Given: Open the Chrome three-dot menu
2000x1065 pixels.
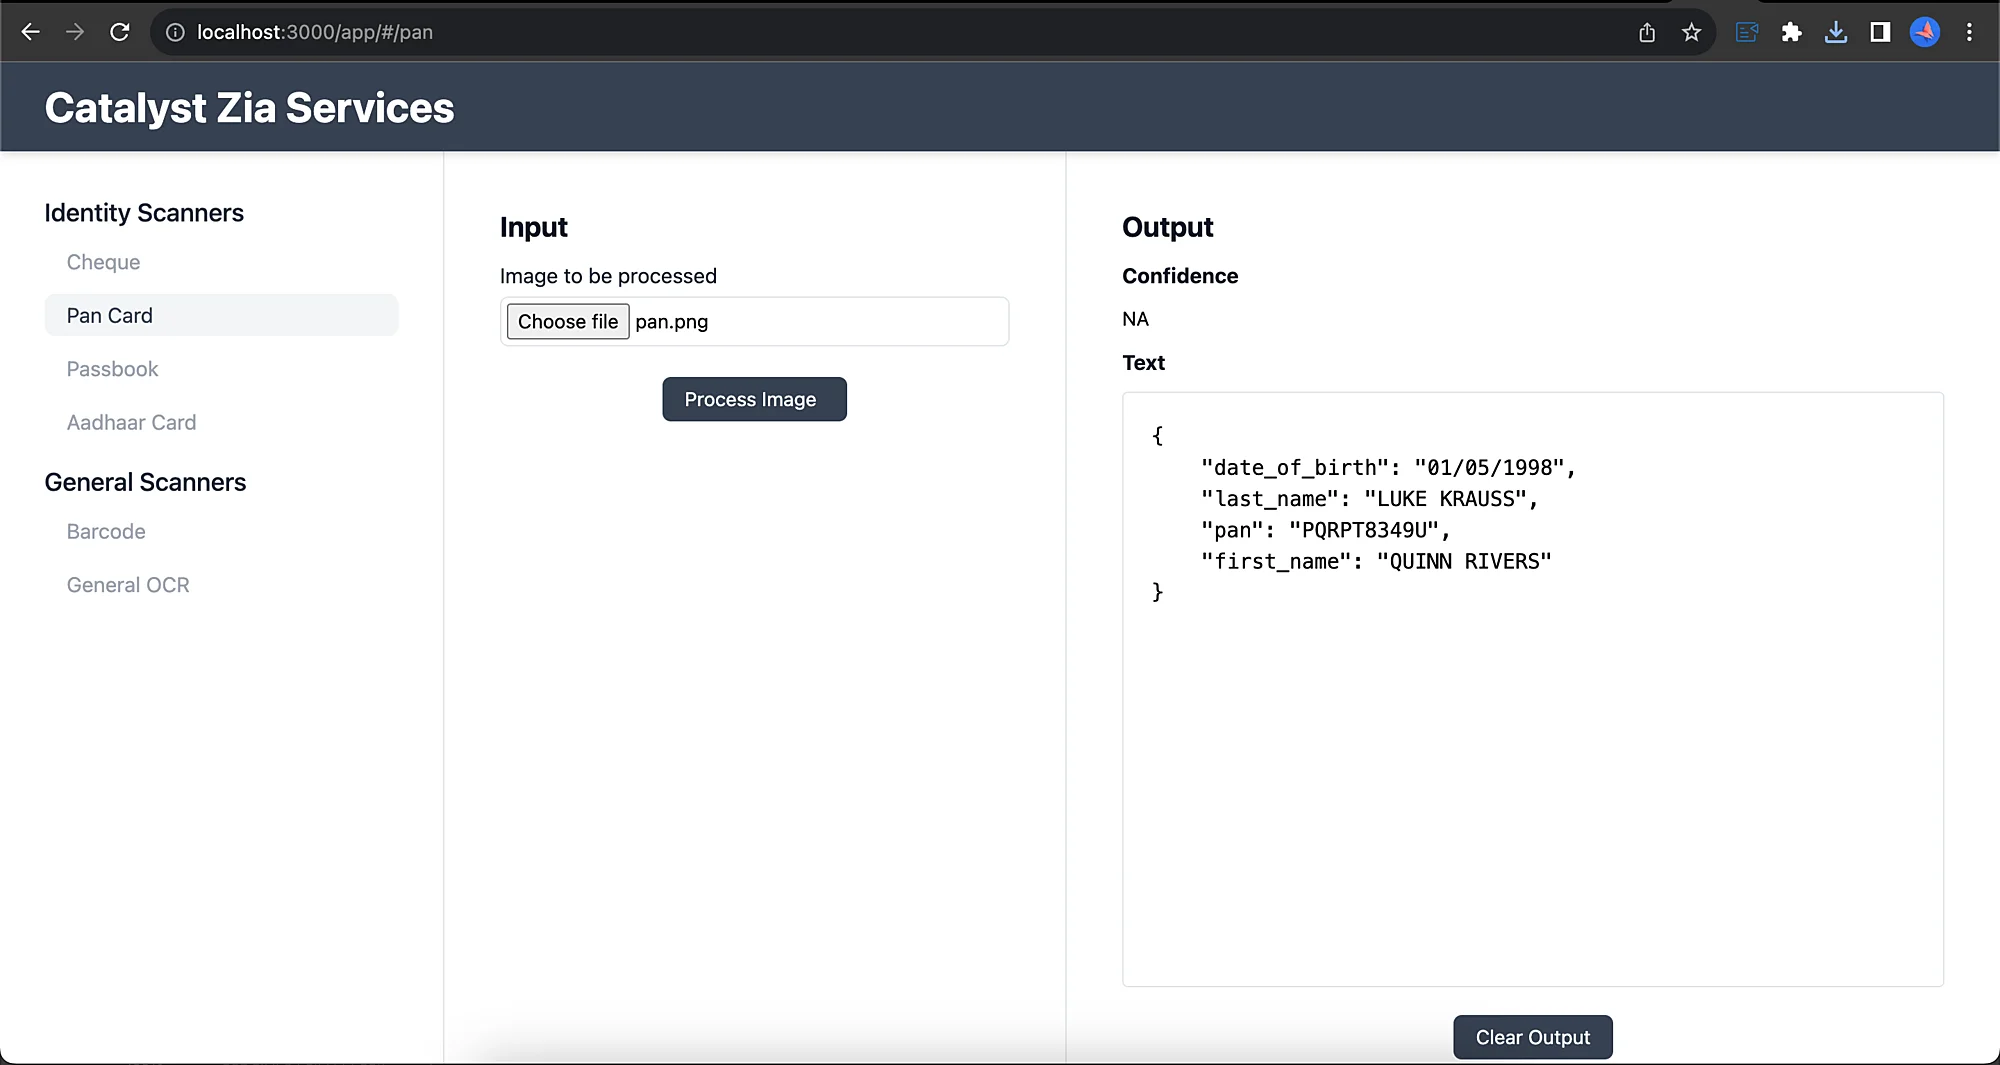Looking at the screenshot, I should [1969, 32].
